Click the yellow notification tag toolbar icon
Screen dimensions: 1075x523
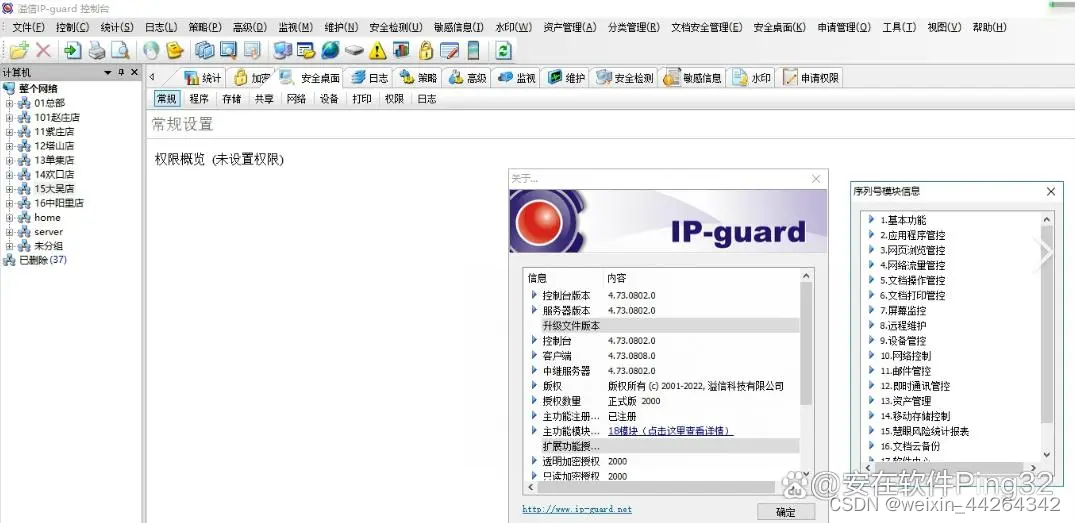pos(176,50)
